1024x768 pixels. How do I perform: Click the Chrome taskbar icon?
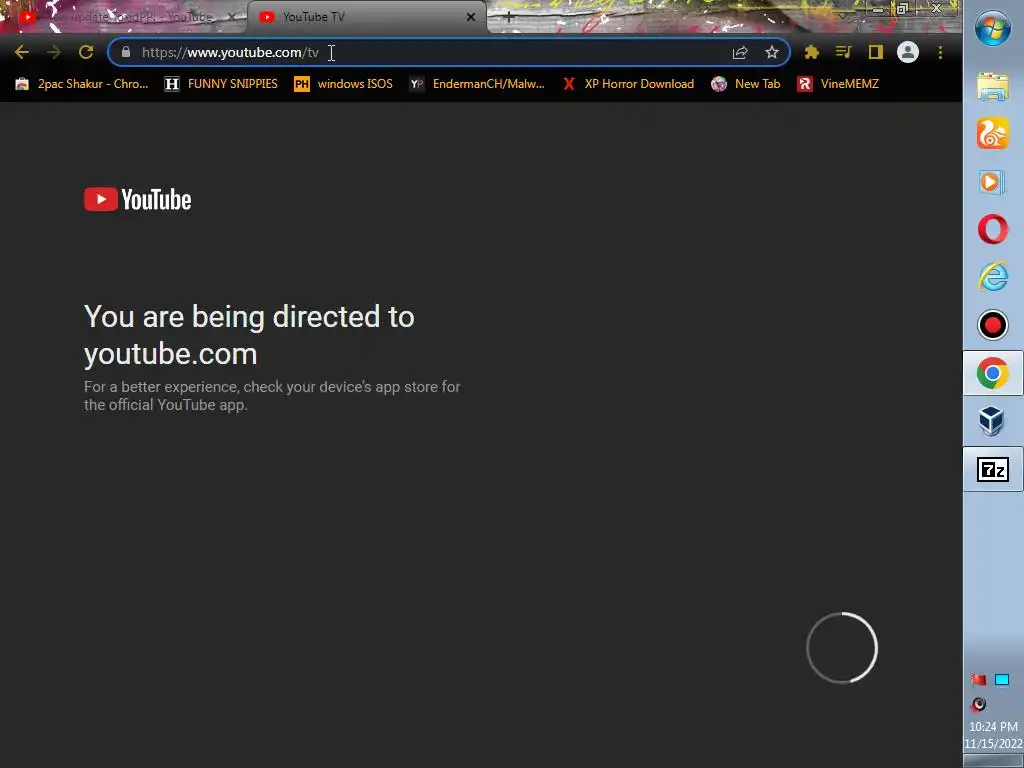coord(993,373)
